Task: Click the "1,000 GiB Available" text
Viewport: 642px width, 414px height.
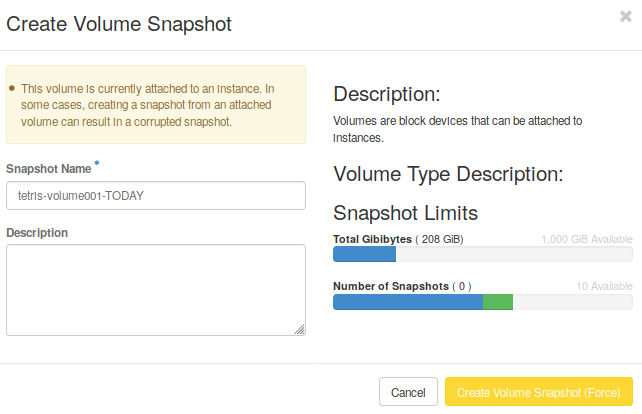Action: [x=586, y=239]
